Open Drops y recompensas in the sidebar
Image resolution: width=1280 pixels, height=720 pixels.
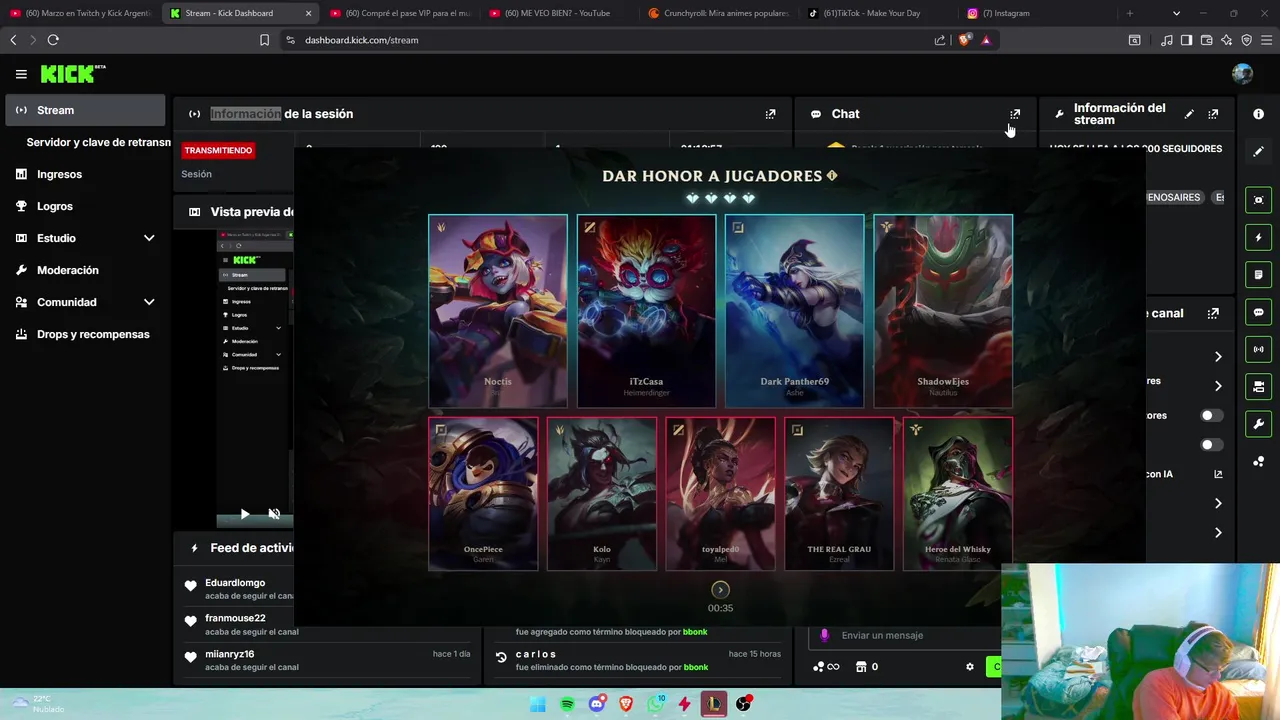point(85,334)
